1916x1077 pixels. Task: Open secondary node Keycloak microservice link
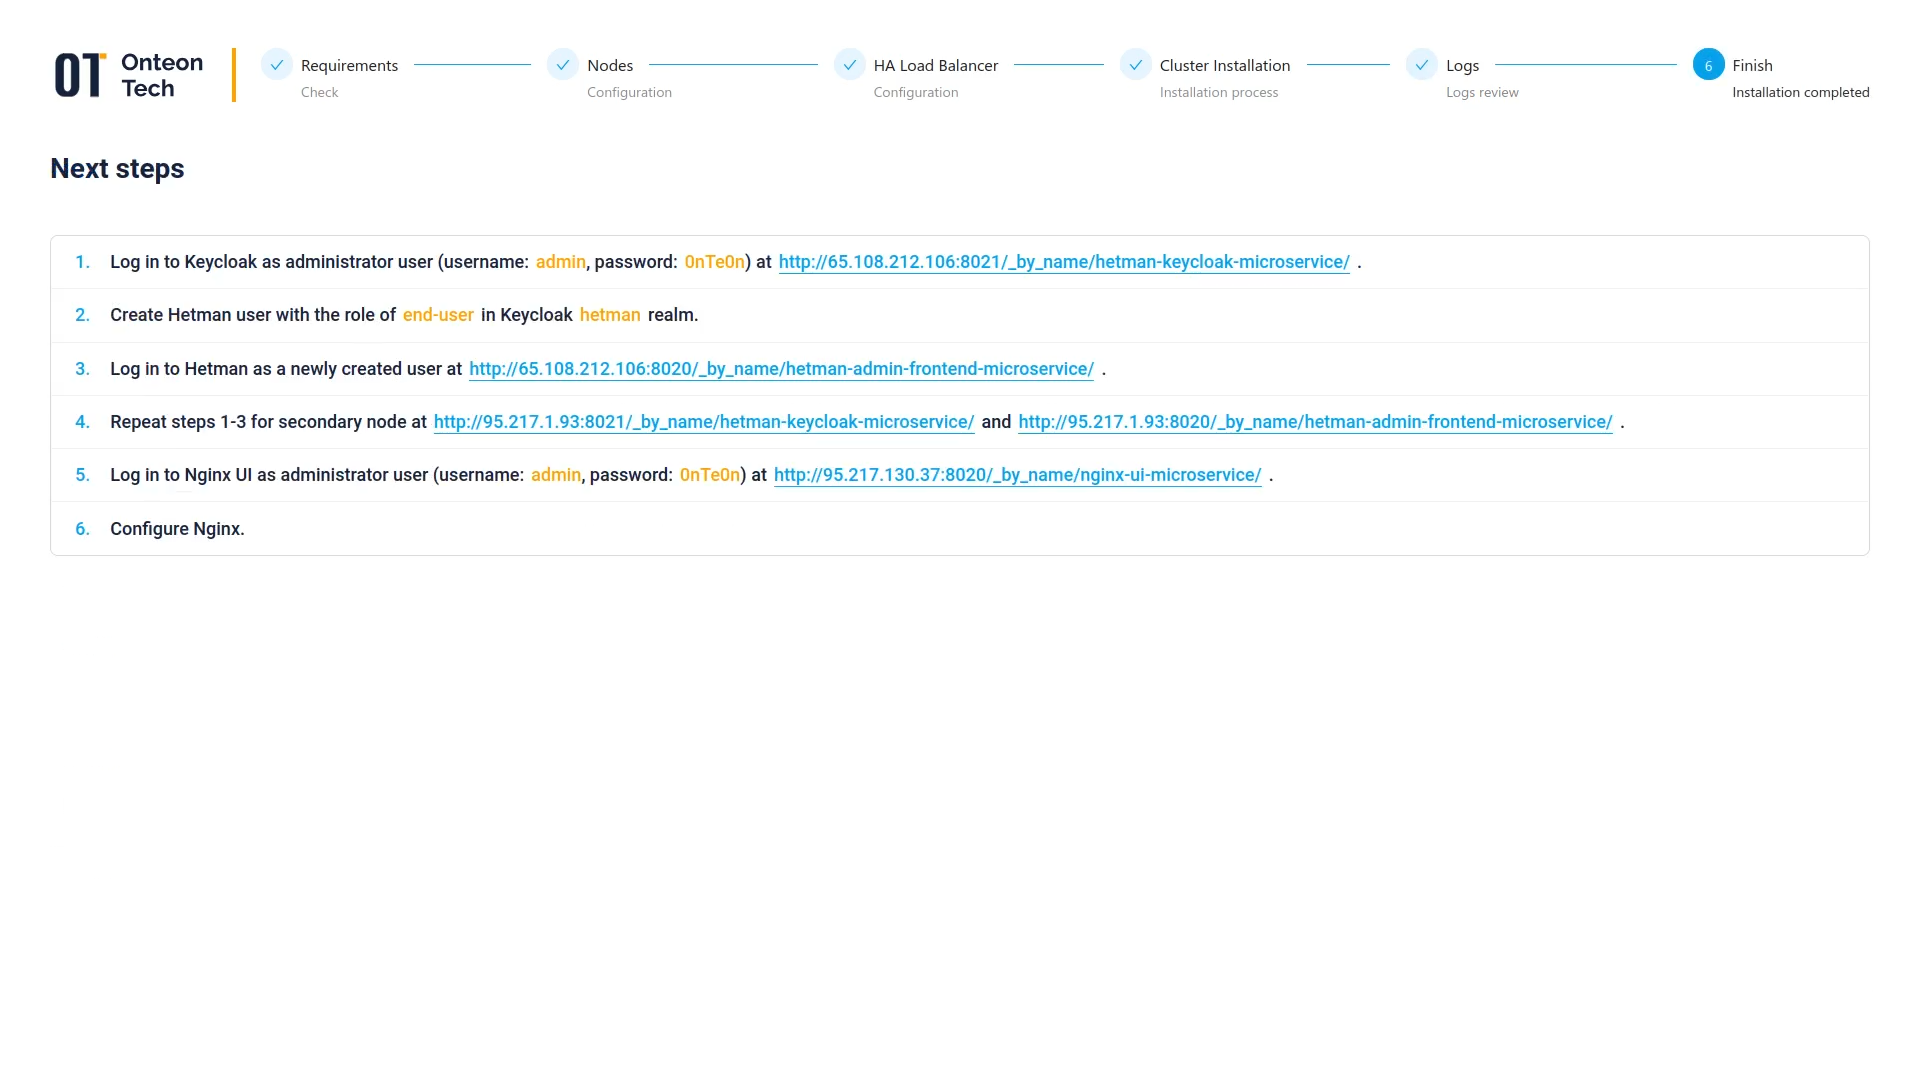(x=703, y=422)
